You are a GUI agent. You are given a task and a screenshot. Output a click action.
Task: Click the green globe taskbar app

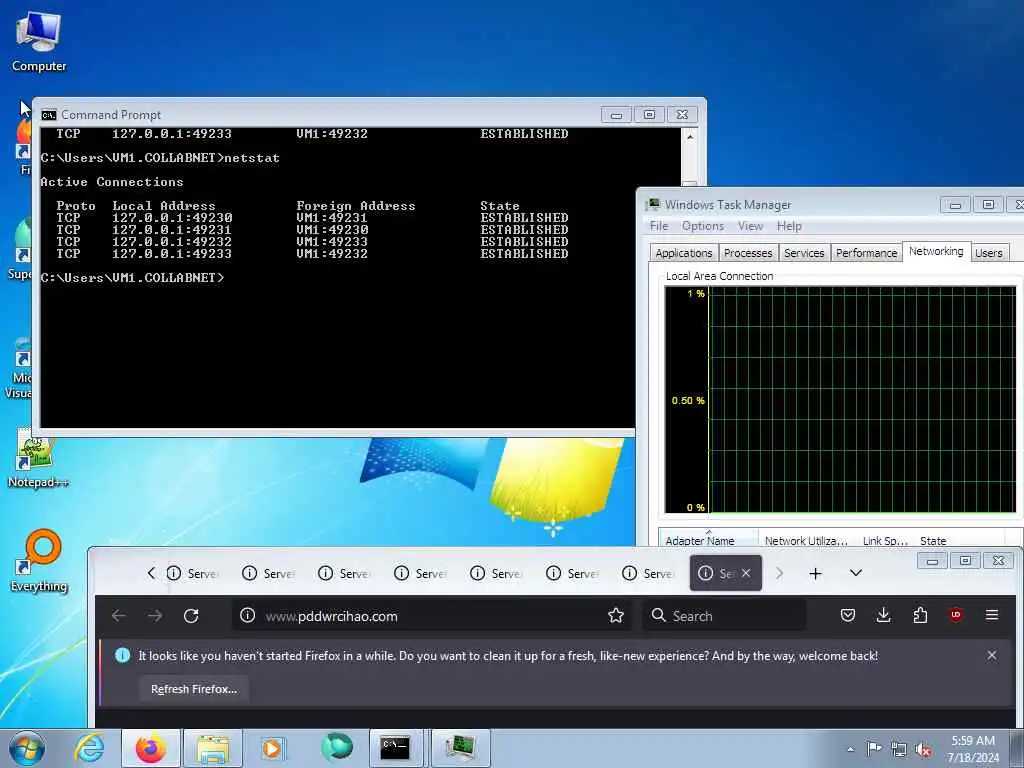(336, 747)
